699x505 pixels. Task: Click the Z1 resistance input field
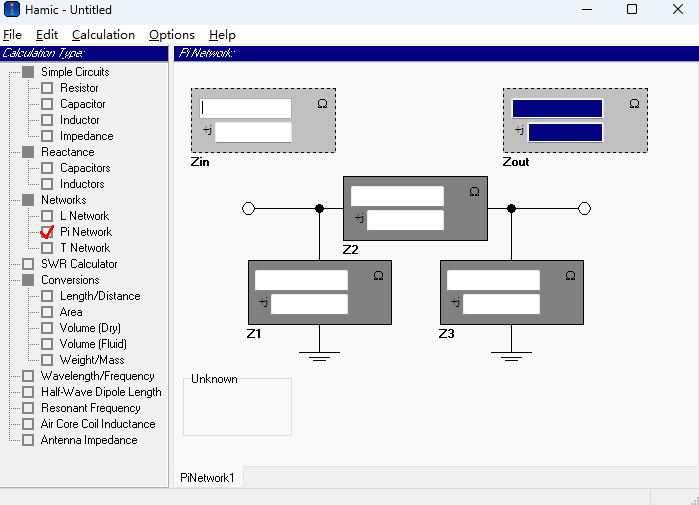click(x=301, y=280)
